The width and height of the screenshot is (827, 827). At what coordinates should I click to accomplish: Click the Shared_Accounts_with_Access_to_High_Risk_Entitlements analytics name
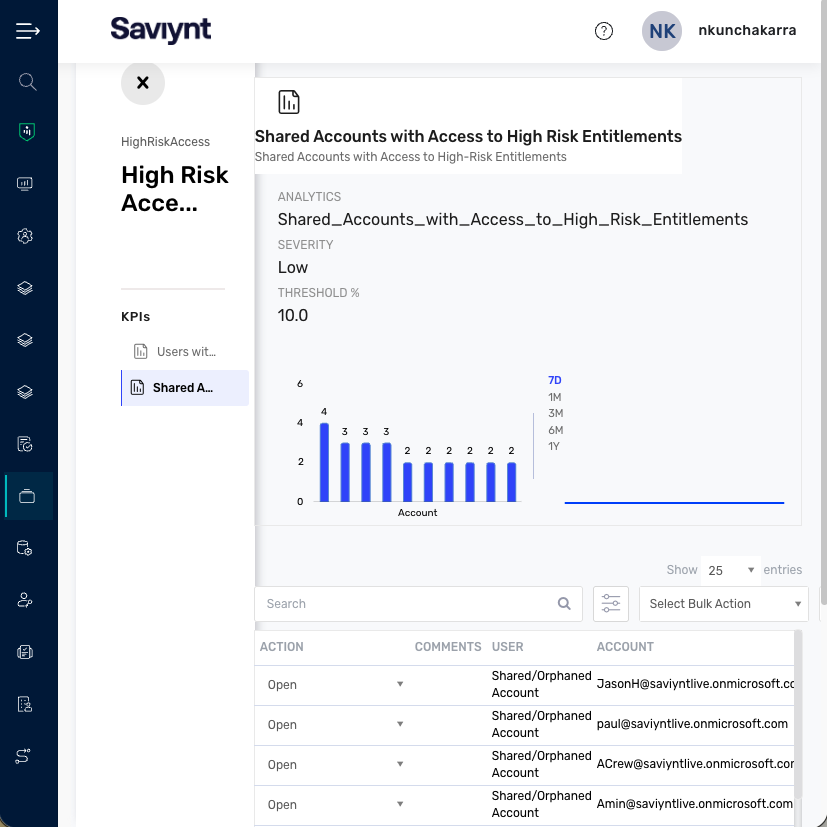click(x=513, y=219)
